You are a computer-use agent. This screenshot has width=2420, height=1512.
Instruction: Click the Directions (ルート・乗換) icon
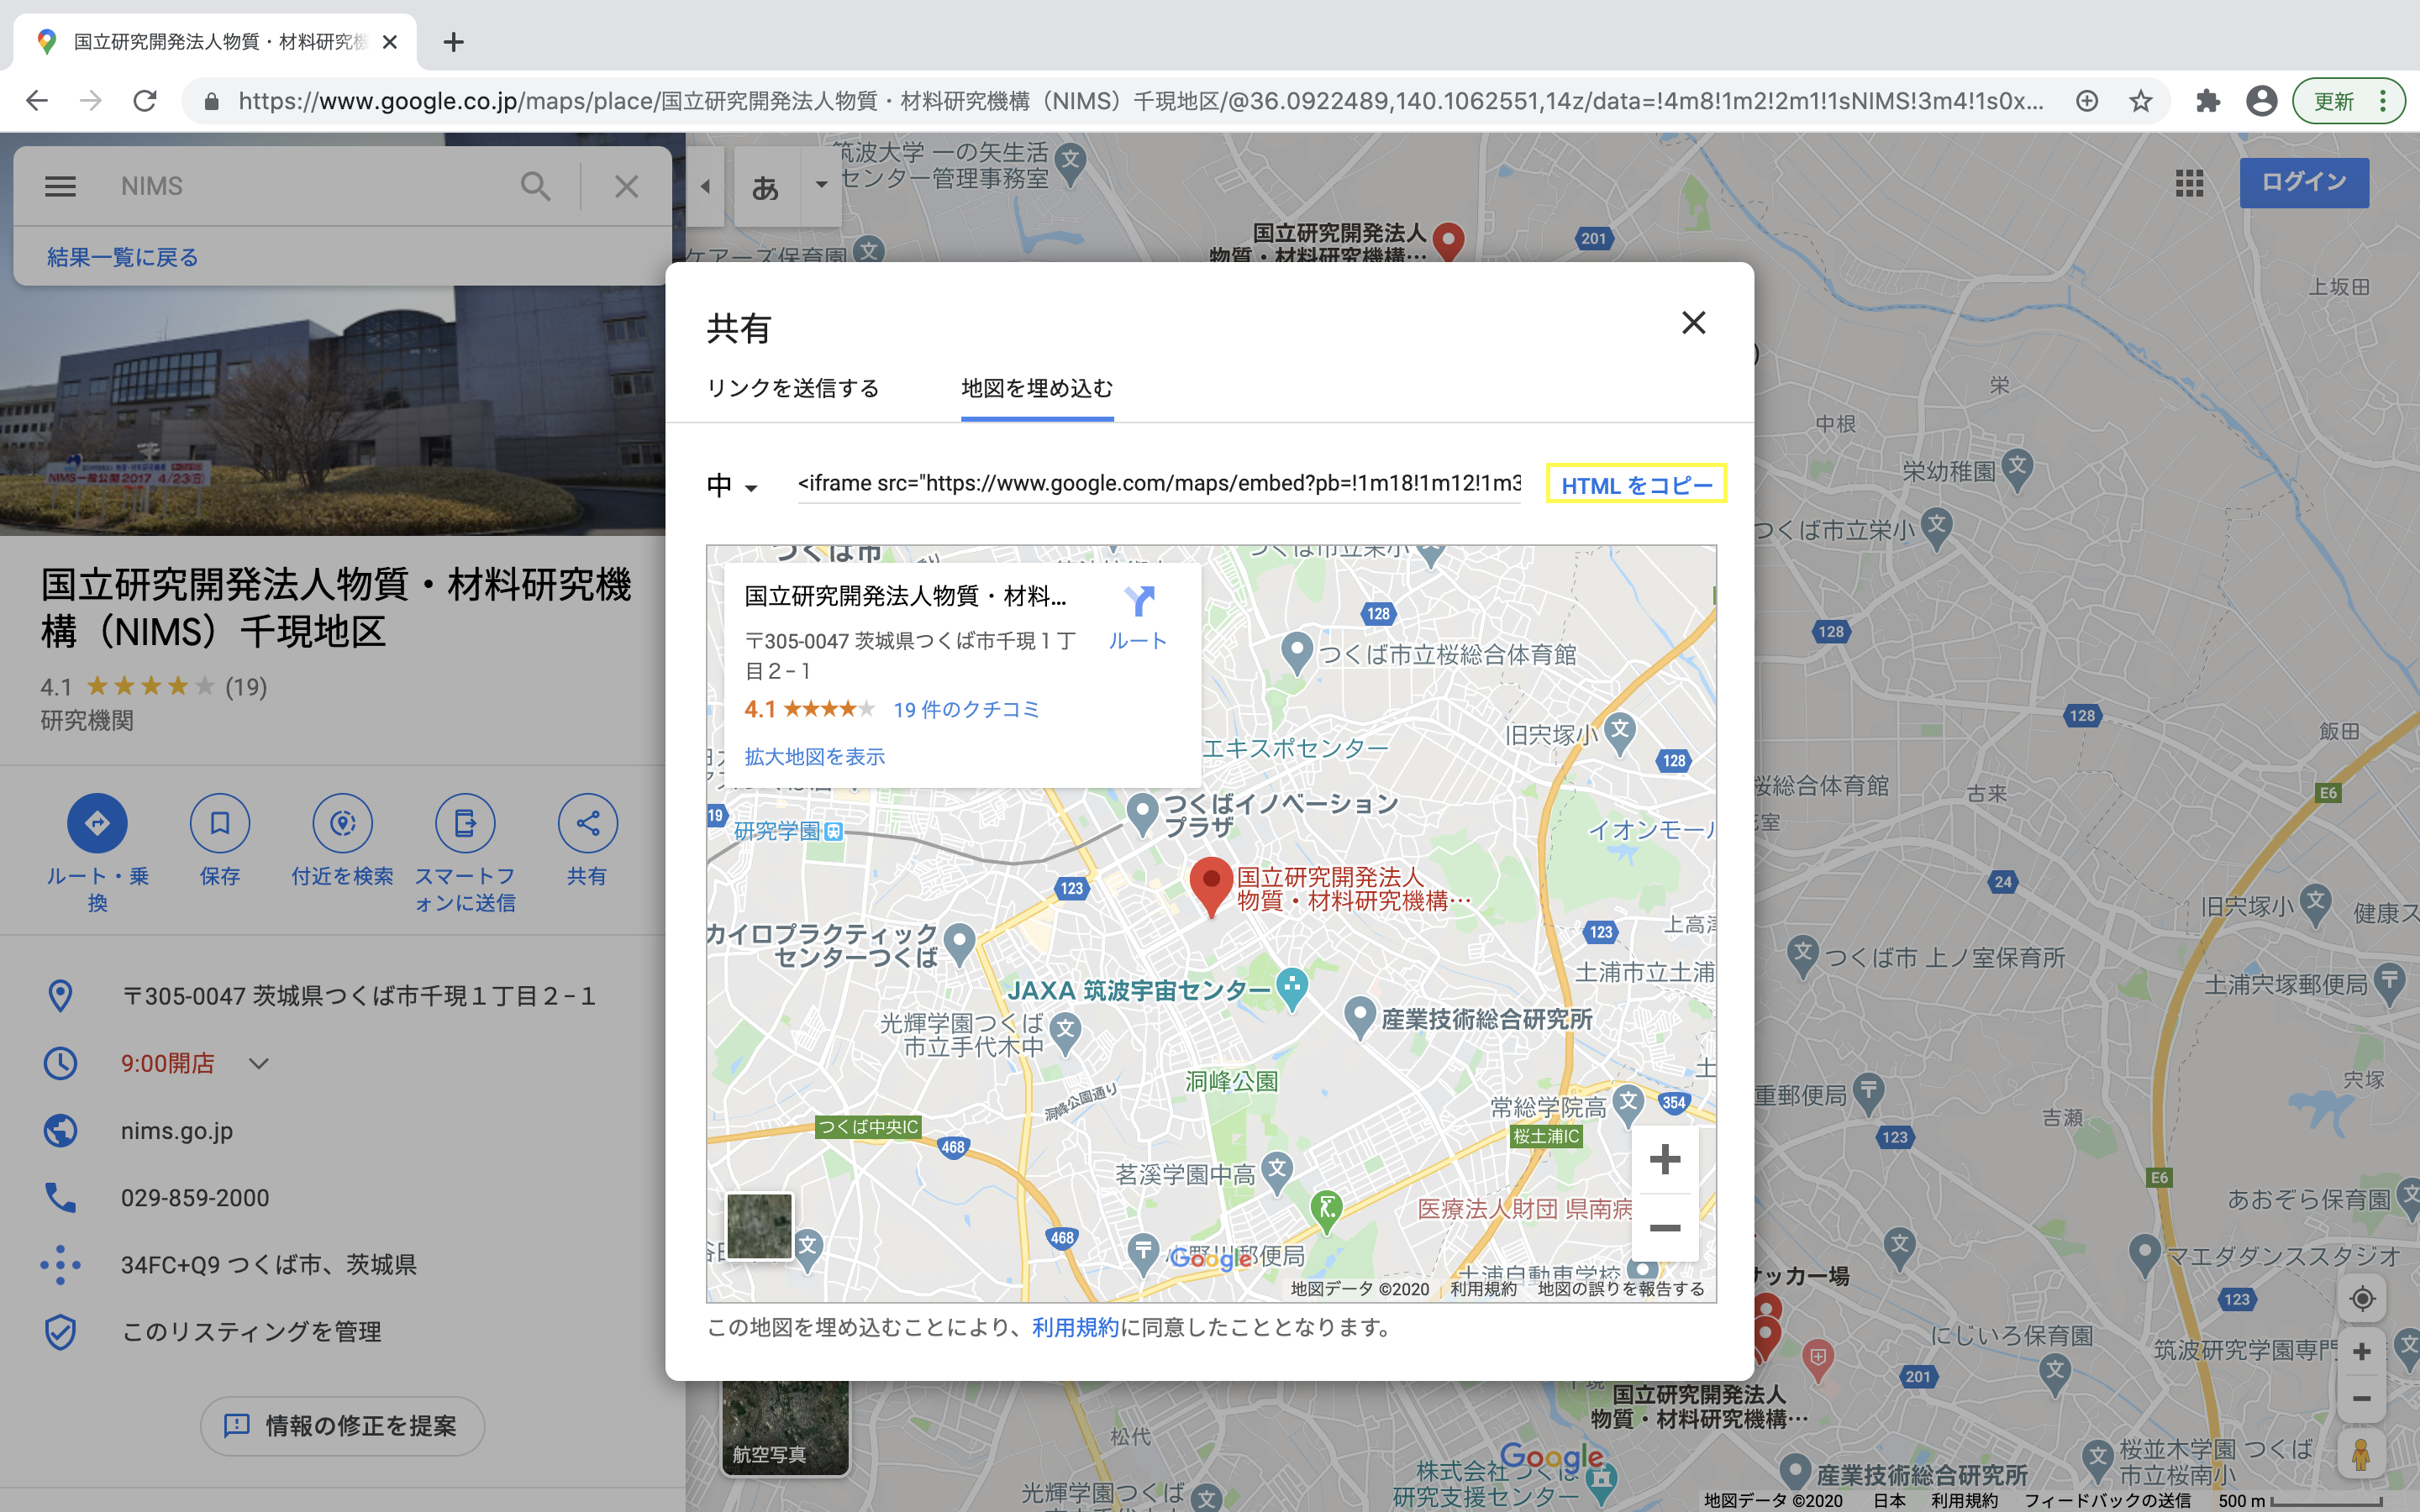(x=97, y=823)
